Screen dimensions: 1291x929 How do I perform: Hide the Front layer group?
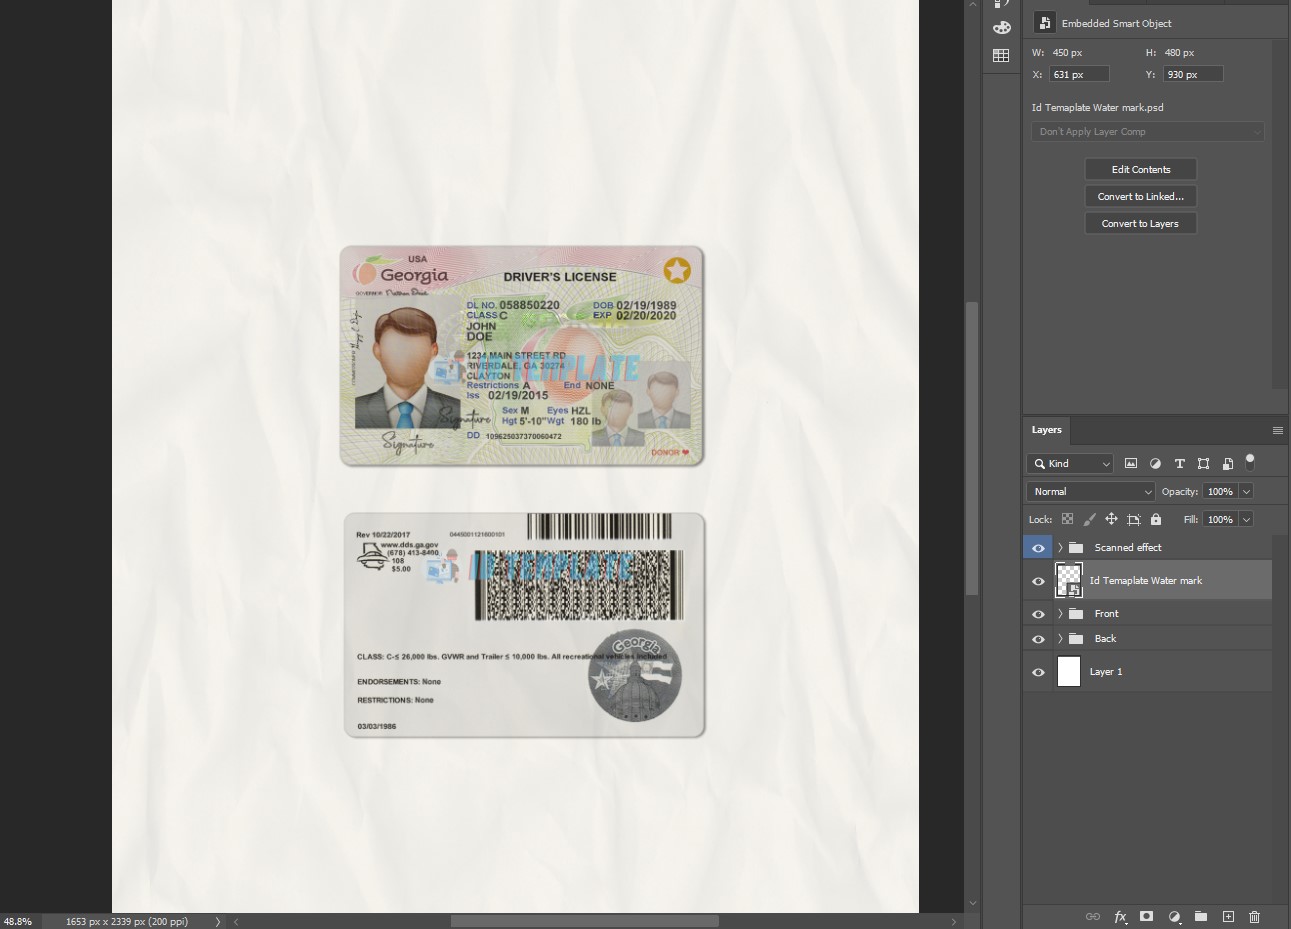pyautogui.click(x=1038, y=614)
